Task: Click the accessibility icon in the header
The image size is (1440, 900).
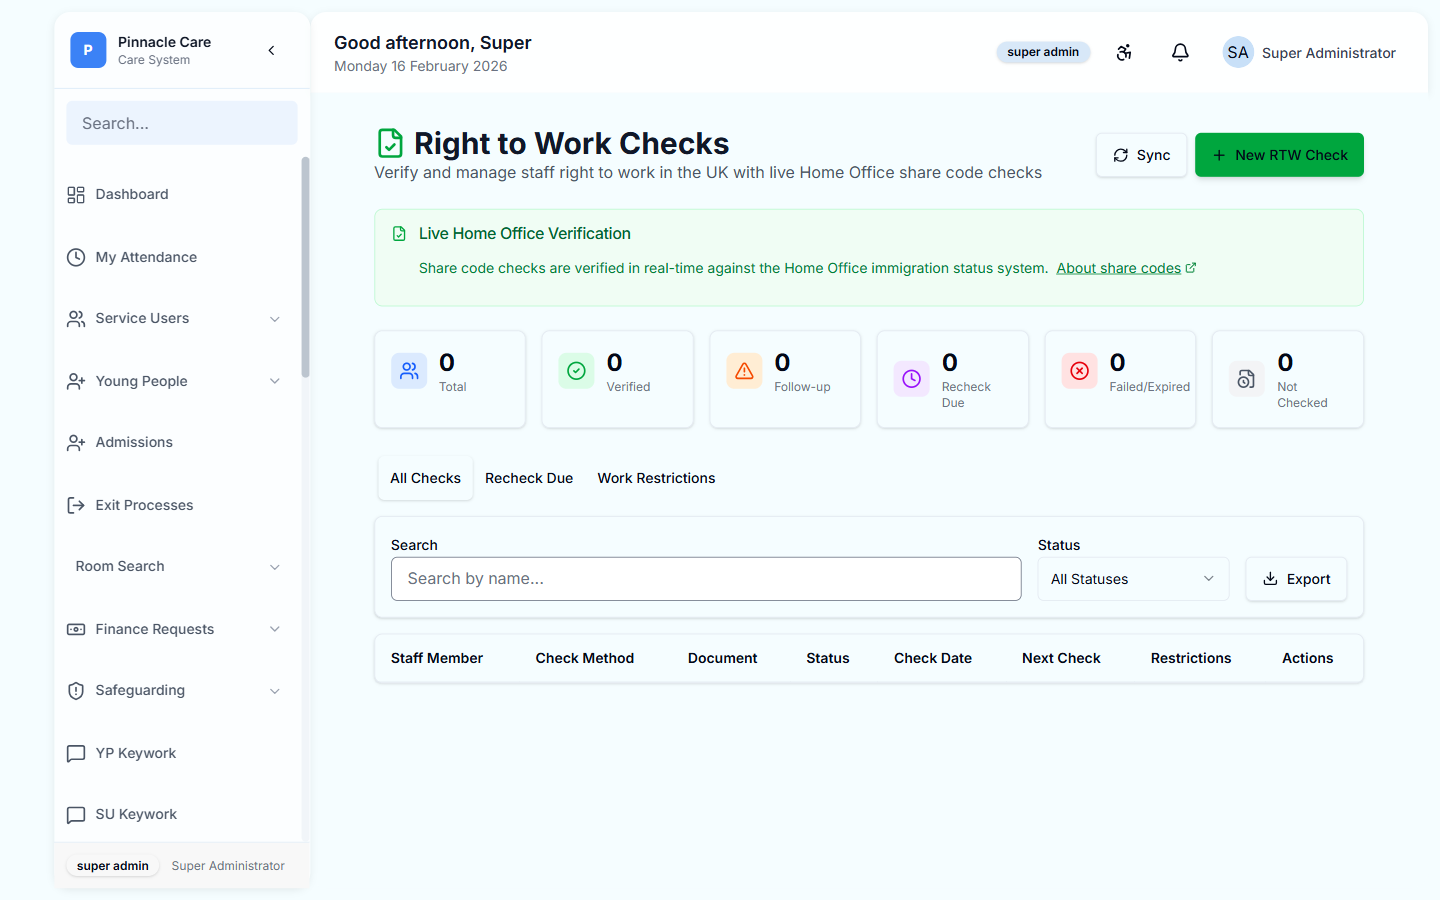Action: click(1124, 52)
